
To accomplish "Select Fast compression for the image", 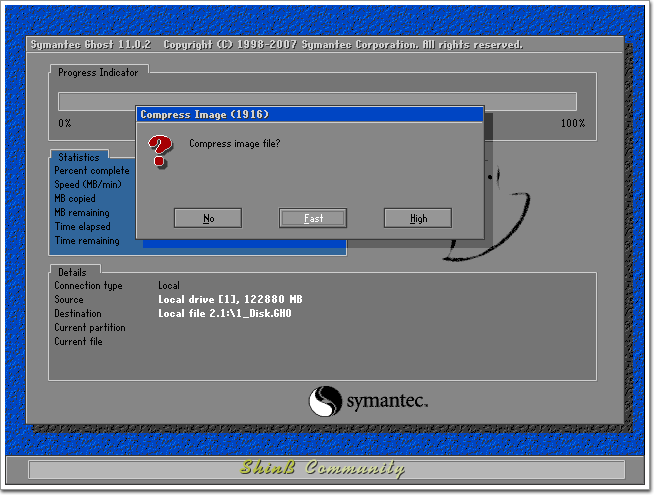I will (313, 218).
